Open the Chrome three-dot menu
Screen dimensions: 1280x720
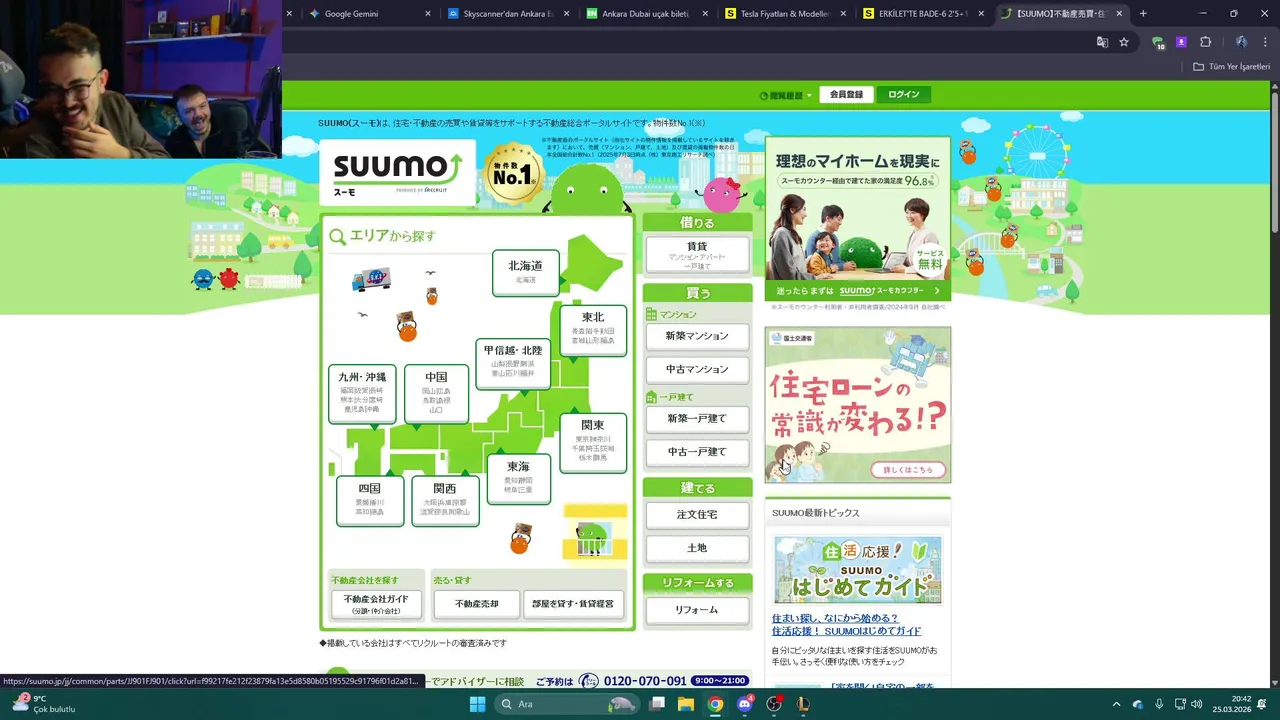(1264, 42)
